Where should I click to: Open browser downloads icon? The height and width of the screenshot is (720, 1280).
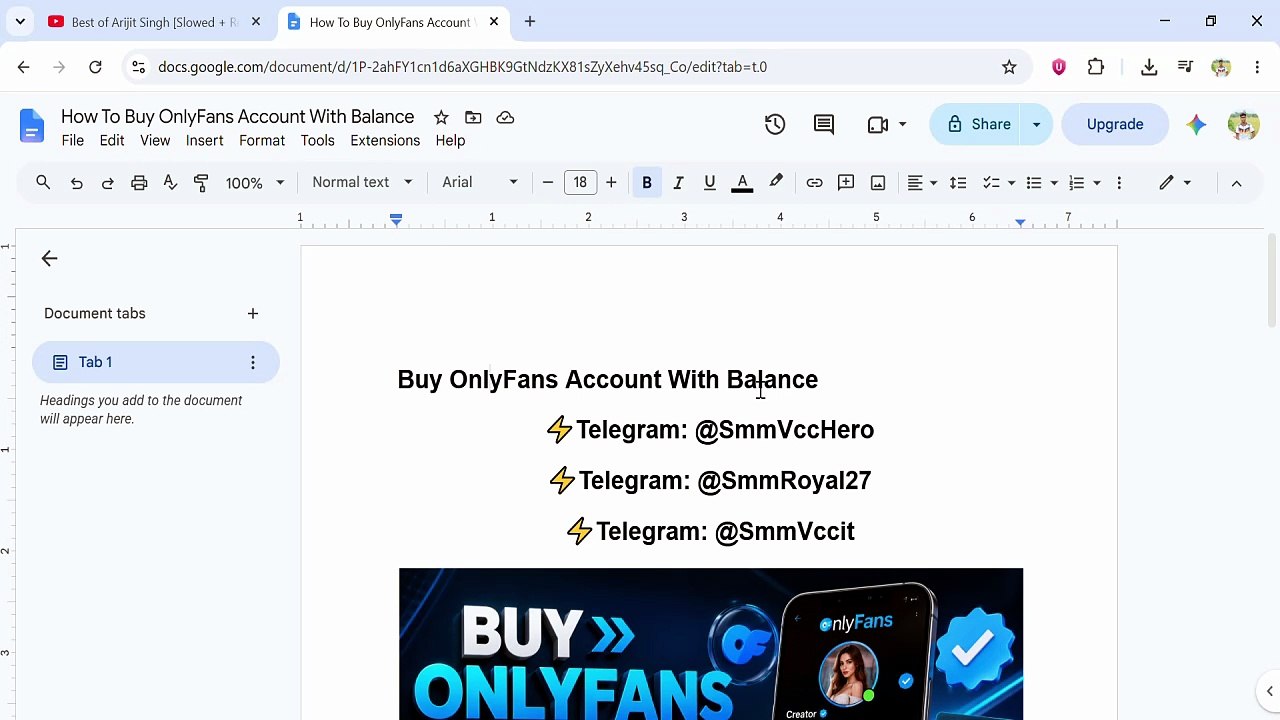1149,67
